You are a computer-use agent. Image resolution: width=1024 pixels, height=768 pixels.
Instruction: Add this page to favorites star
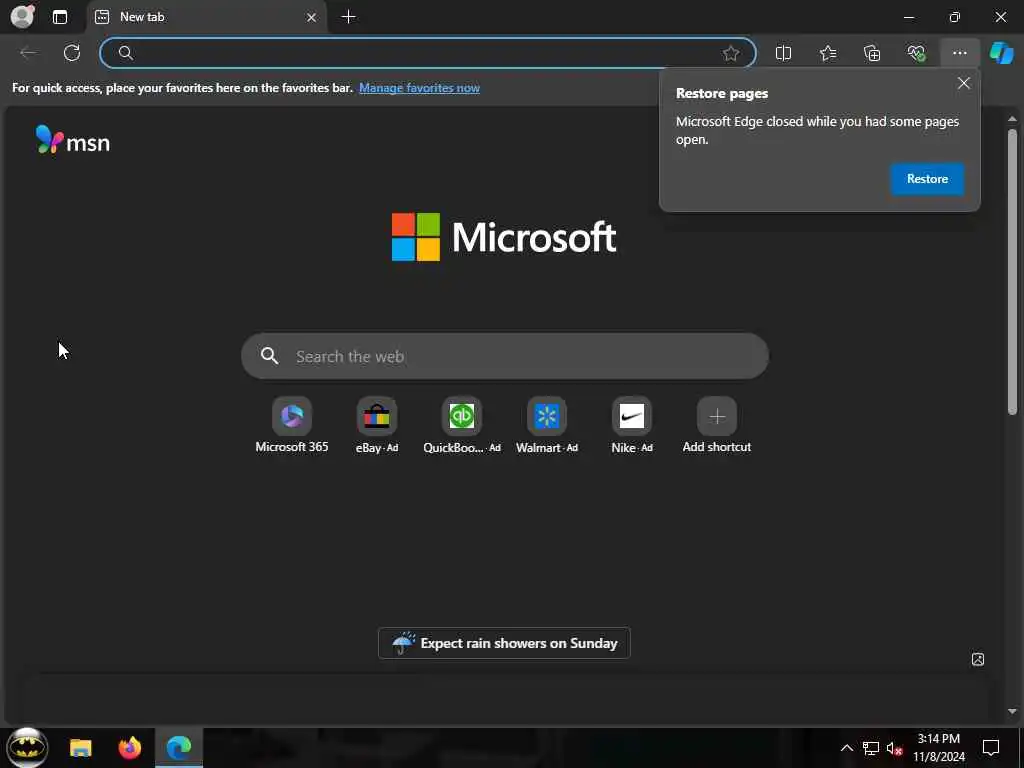click(731, 53)
